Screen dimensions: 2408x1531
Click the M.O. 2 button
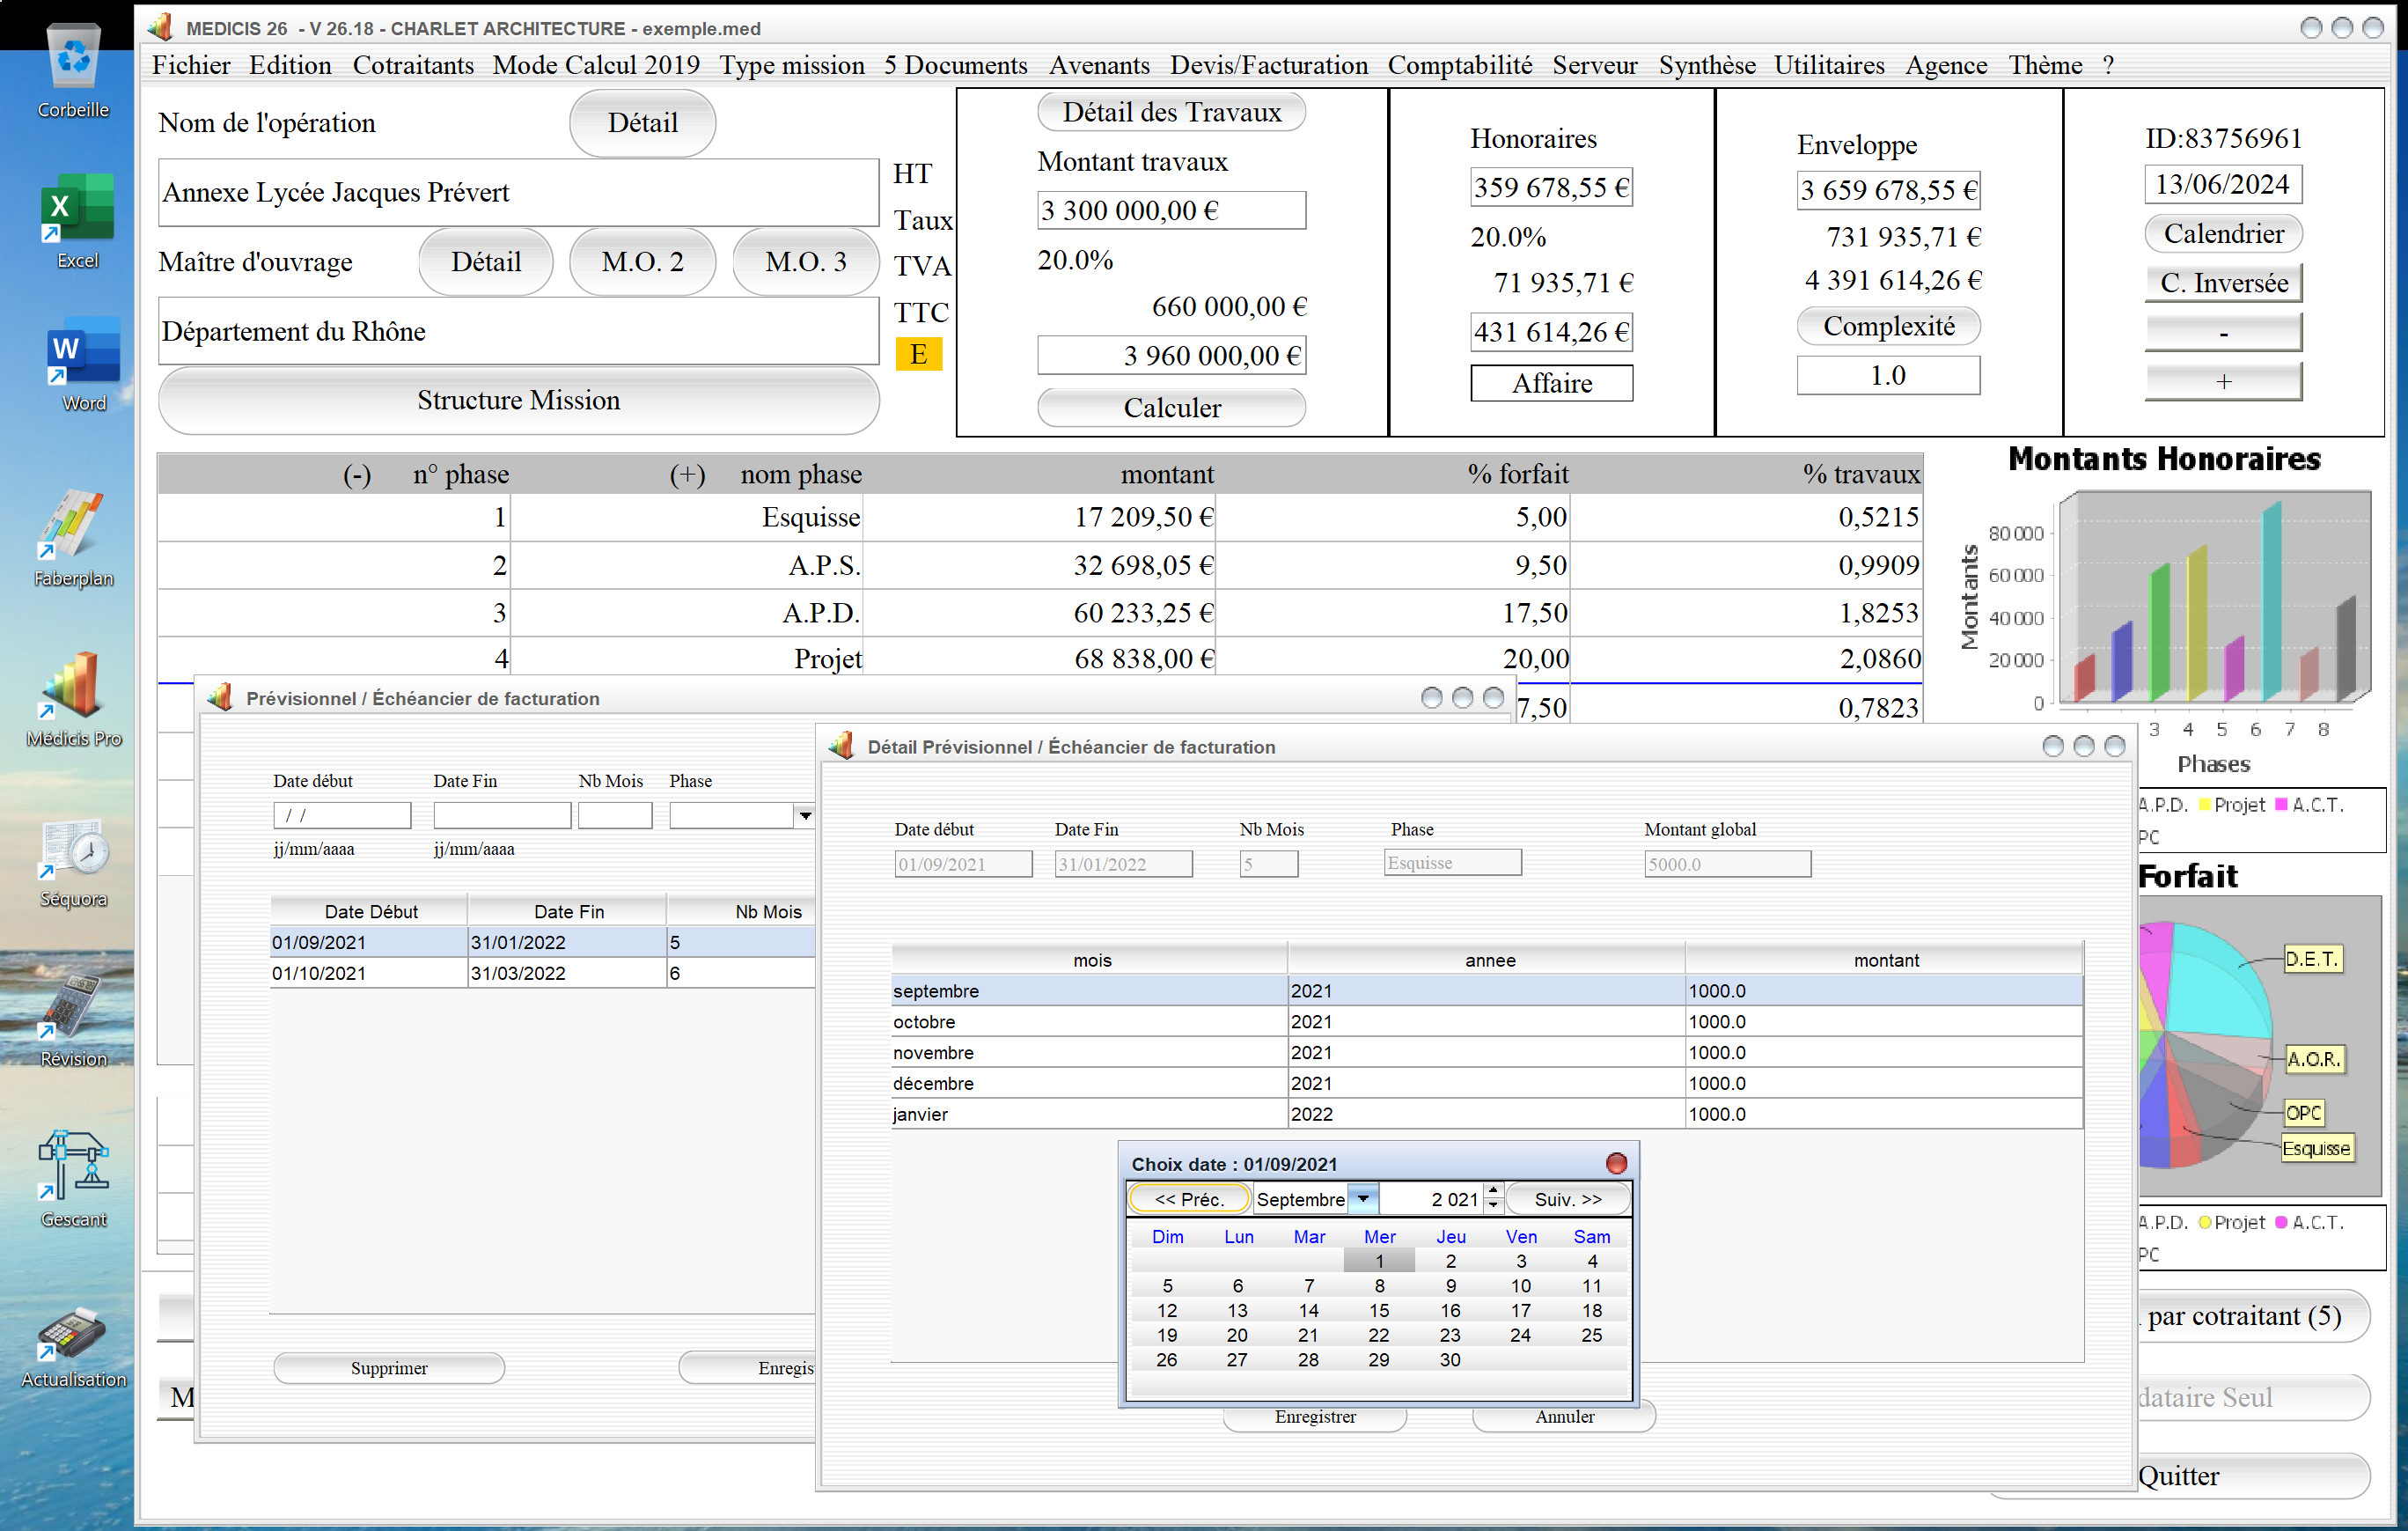coord(642,262)
